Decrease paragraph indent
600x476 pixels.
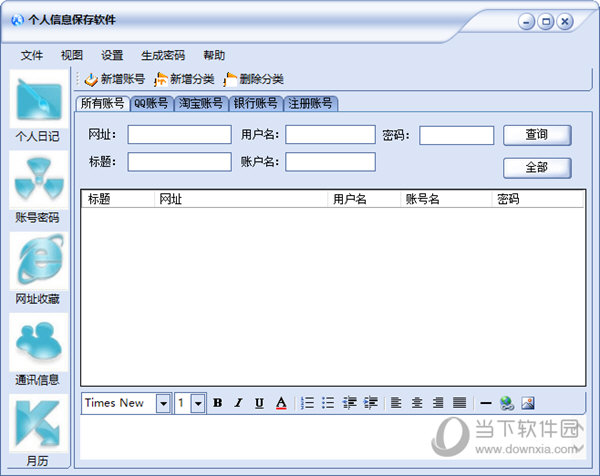point(349,403)
